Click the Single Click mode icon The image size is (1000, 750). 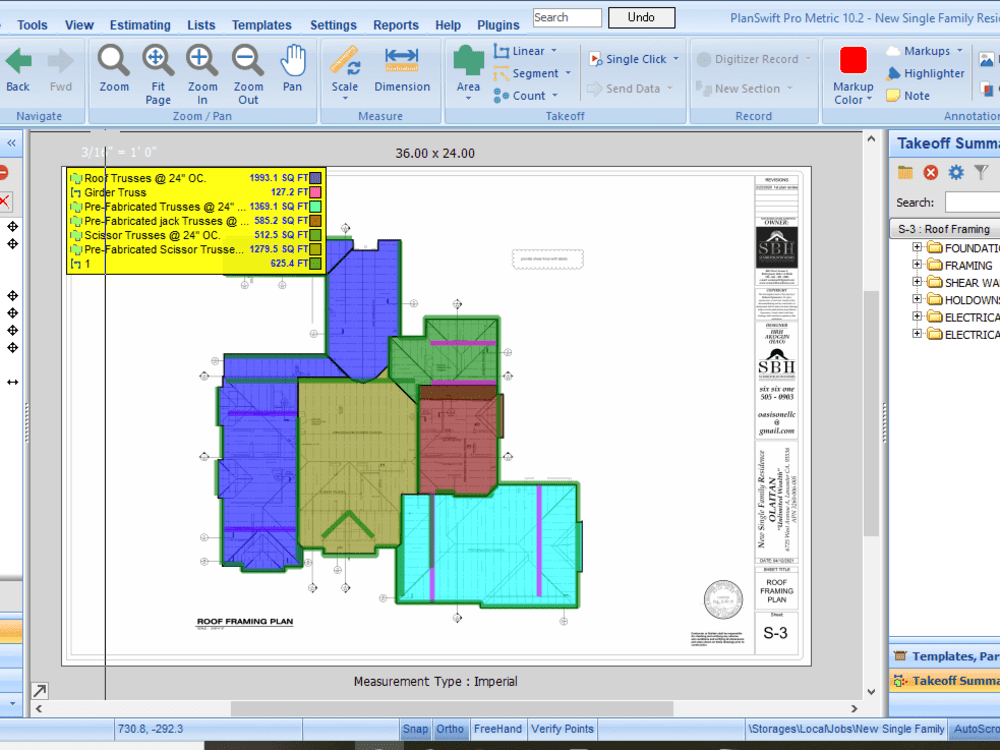tap(596, 59)
